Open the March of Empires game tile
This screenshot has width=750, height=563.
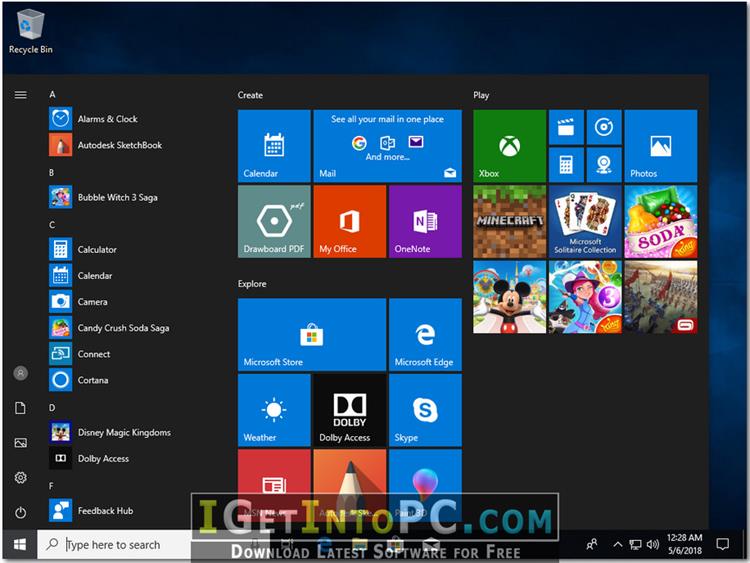(x=661, y=297)
